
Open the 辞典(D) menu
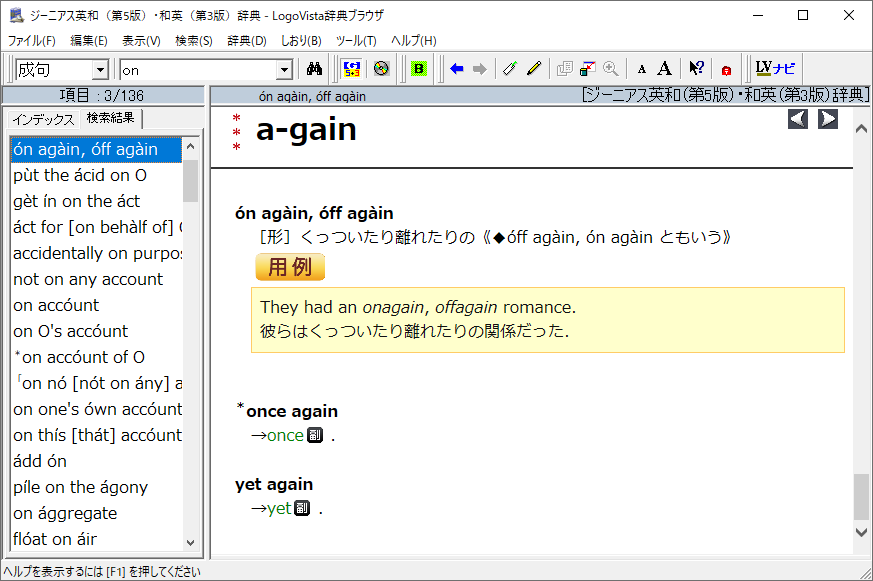246,41
